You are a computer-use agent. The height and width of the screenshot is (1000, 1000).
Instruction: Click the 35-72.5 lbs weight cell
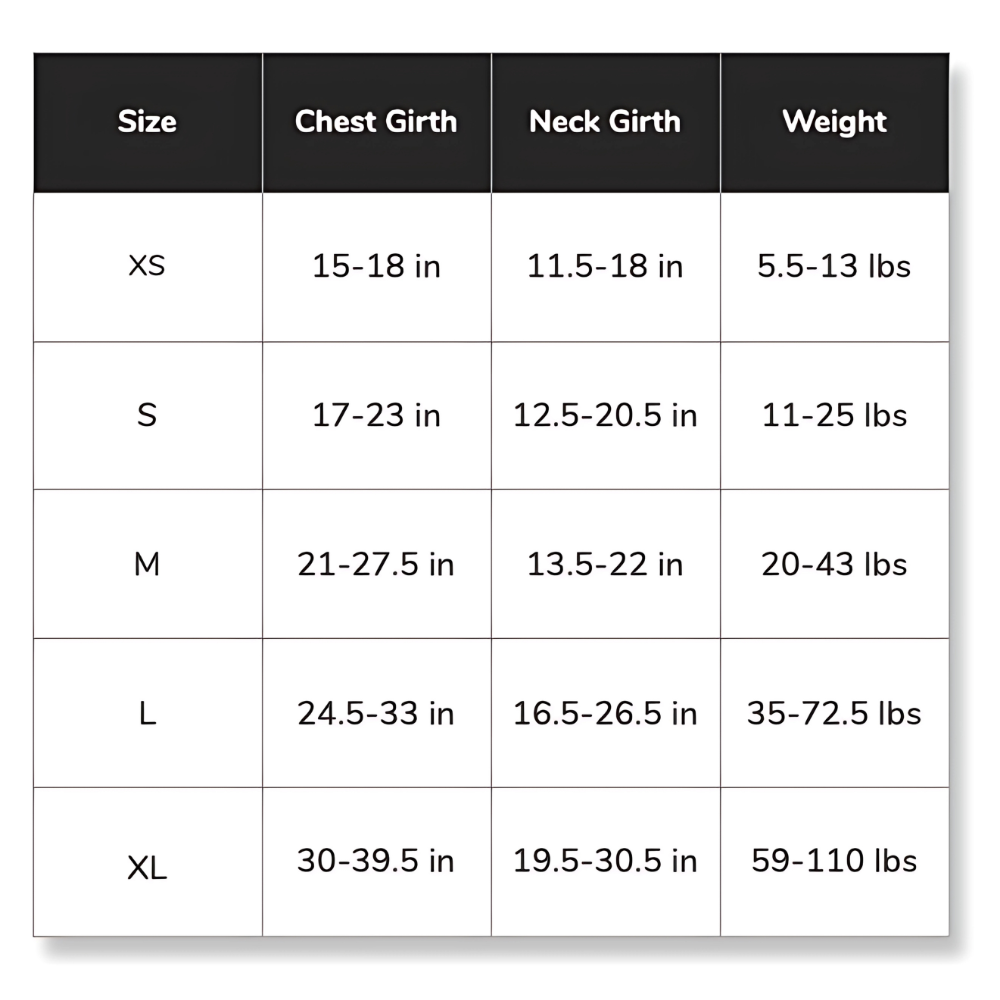[x=835, y=713]
